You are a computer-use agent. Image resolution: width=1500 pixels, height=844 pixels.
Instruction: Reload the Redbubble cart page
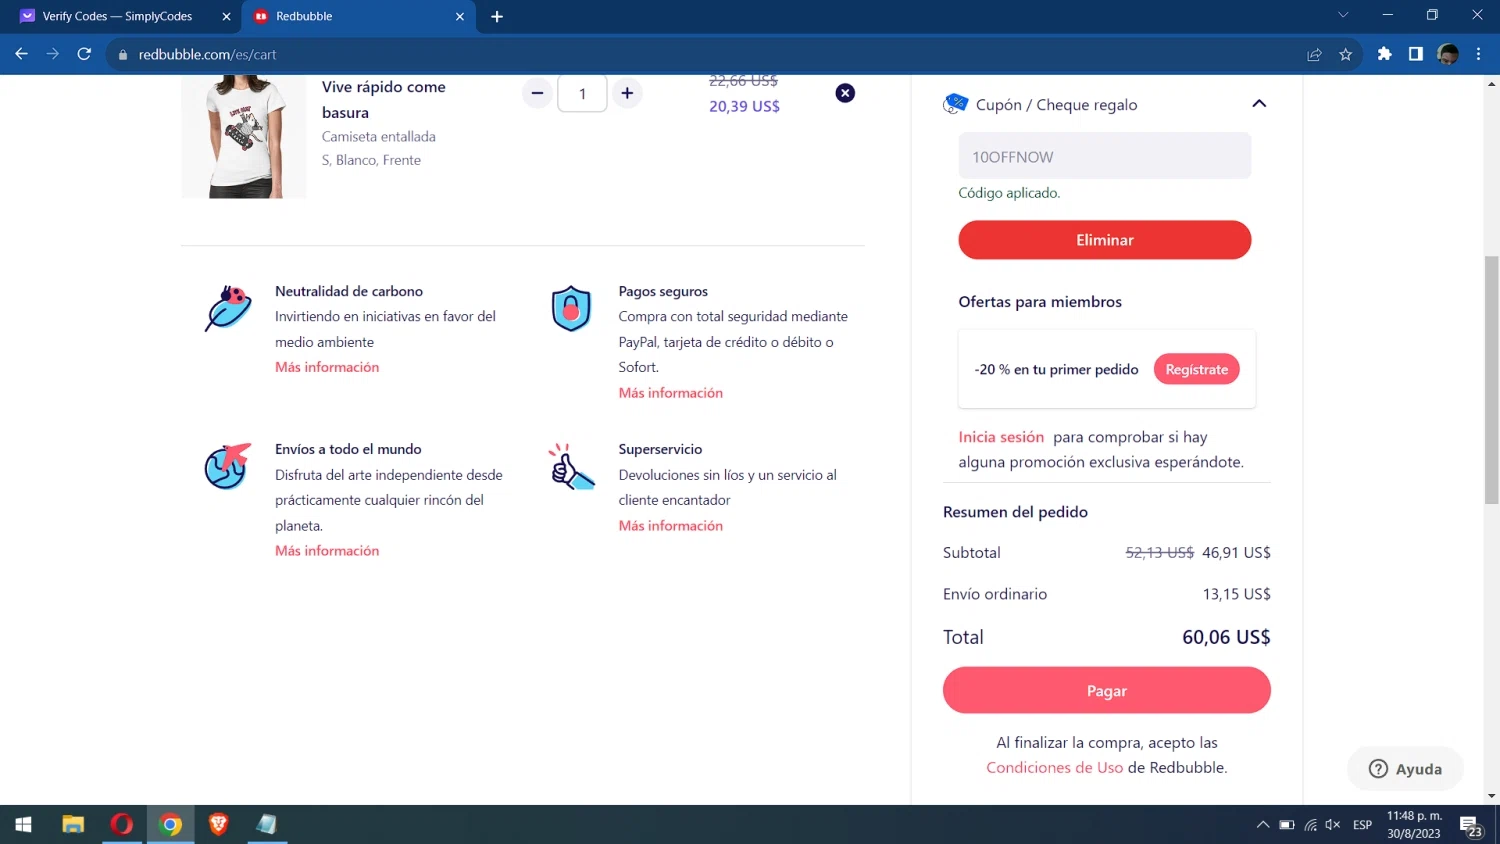pyautogui.click(x=85, y=54)
